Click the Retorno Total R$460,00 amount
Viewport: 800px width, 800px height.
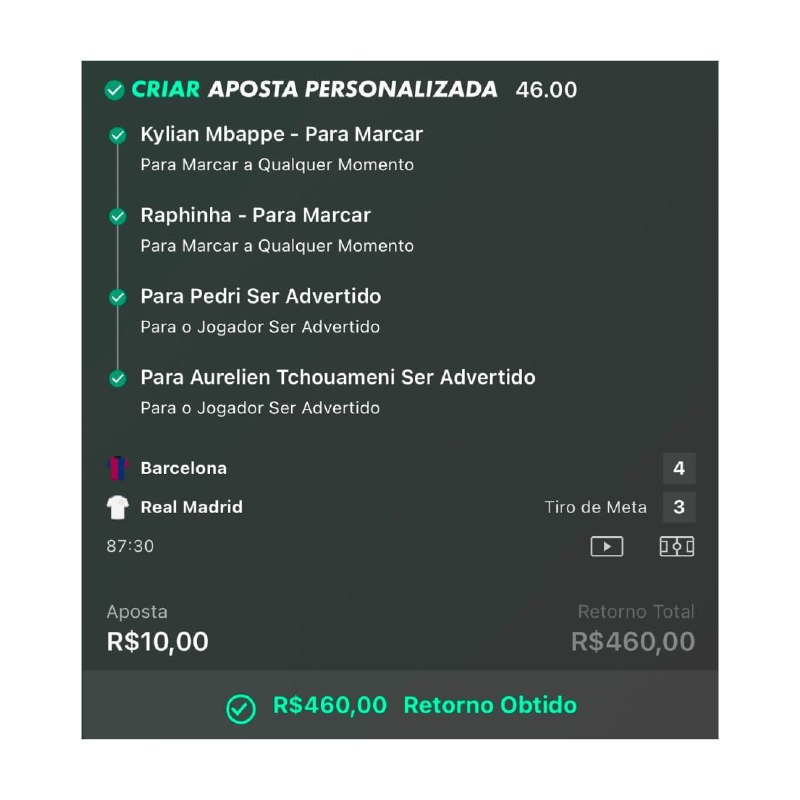[x=632, y=641]
